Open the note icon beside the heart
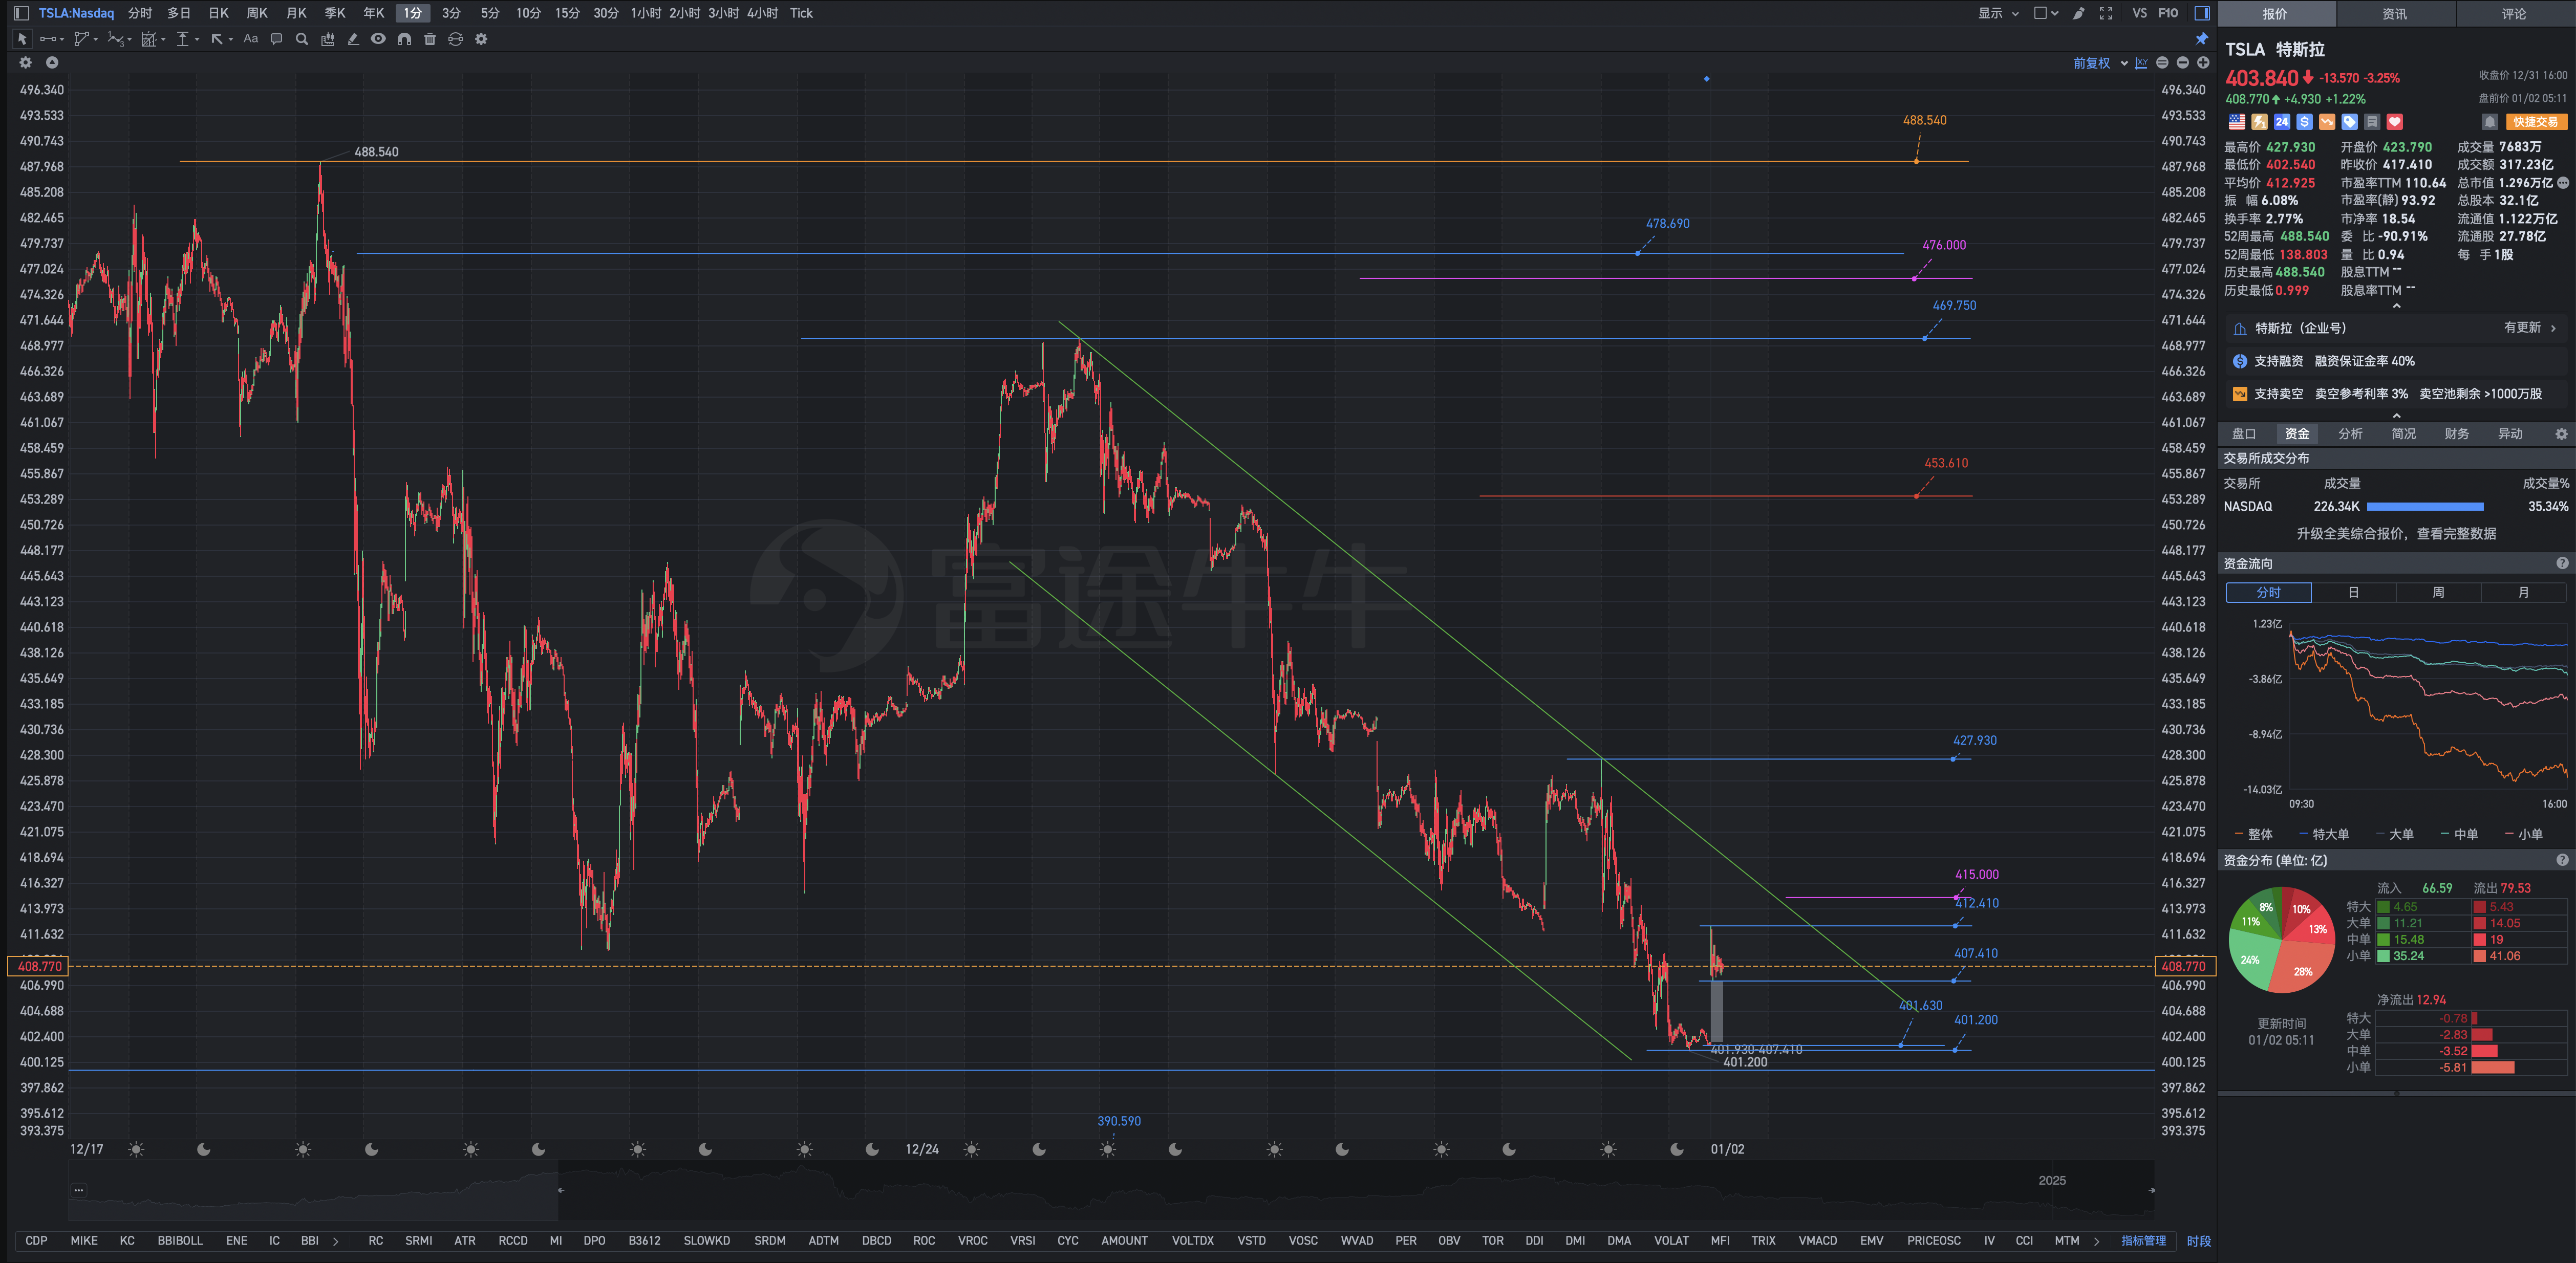 pyautogui.click(x=2372, y=122)
